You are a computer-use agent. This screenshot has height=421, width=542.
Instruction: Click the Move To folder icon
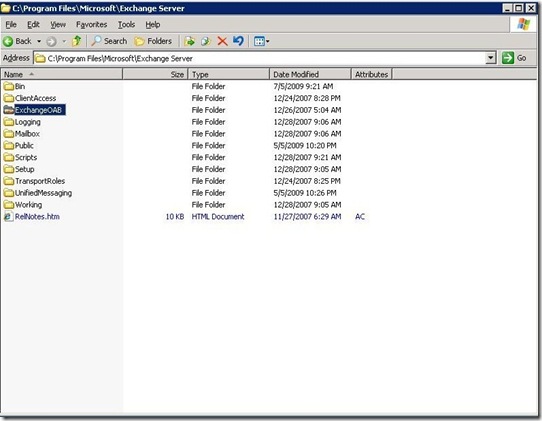189,41
